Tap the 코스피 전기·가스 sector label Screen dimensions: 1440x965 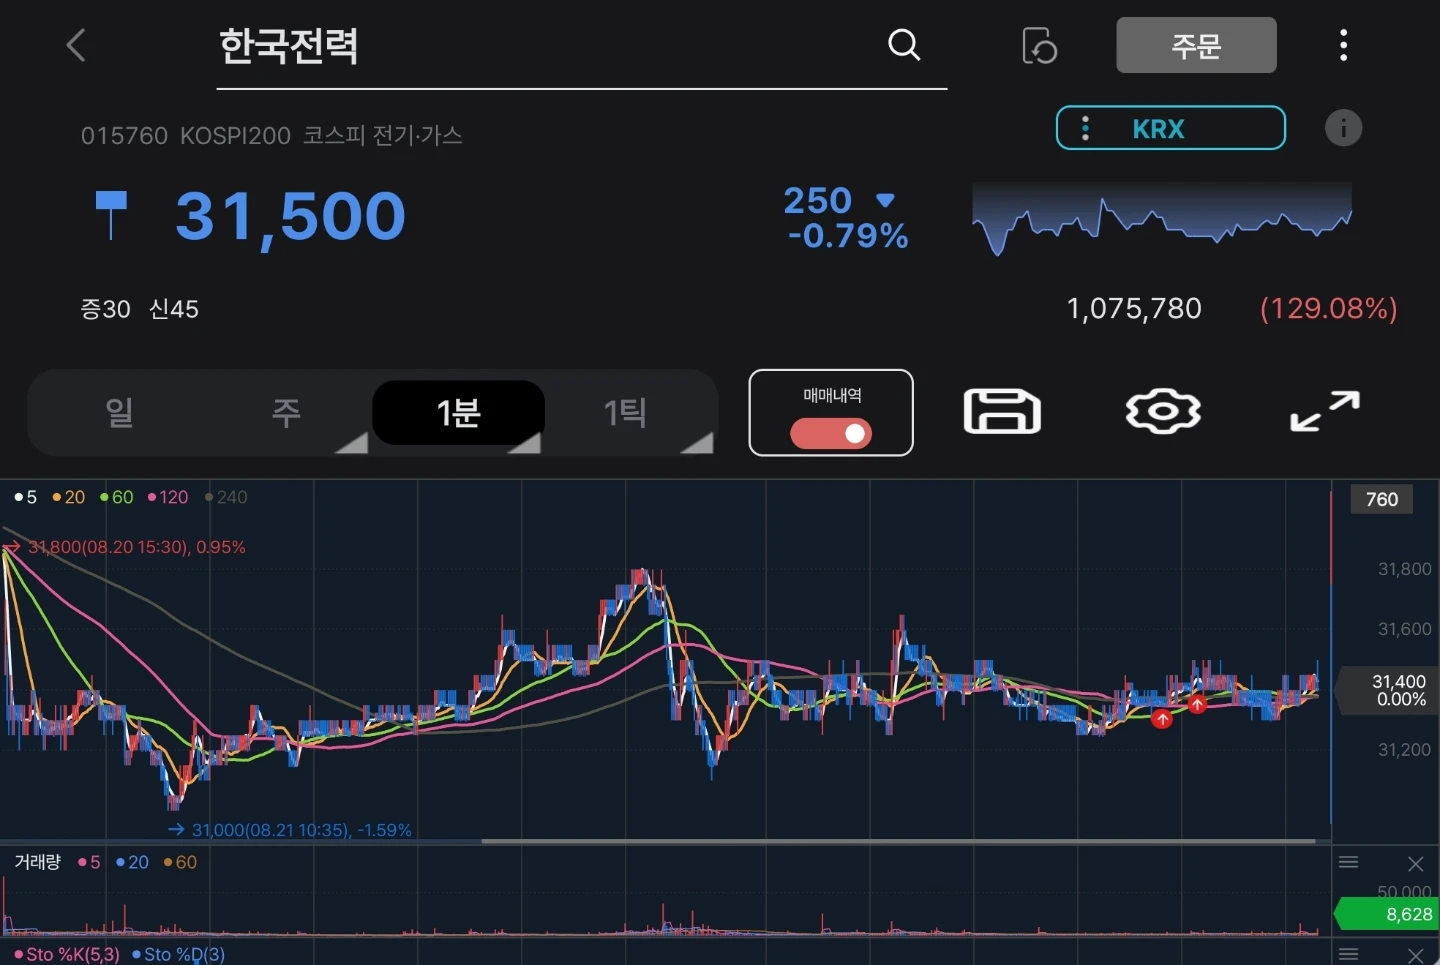[x=383, y=135]
